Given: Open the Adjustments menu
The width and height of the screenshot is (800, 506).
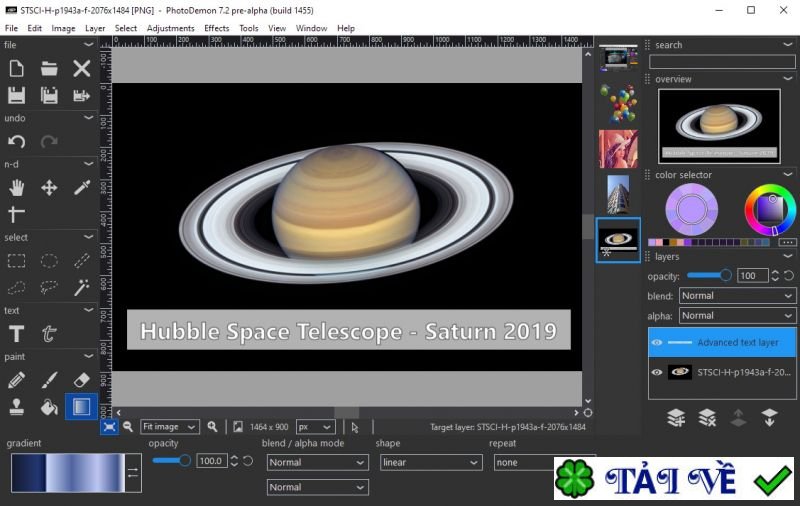Looking at the screenshot, I should tap(170, 28).
